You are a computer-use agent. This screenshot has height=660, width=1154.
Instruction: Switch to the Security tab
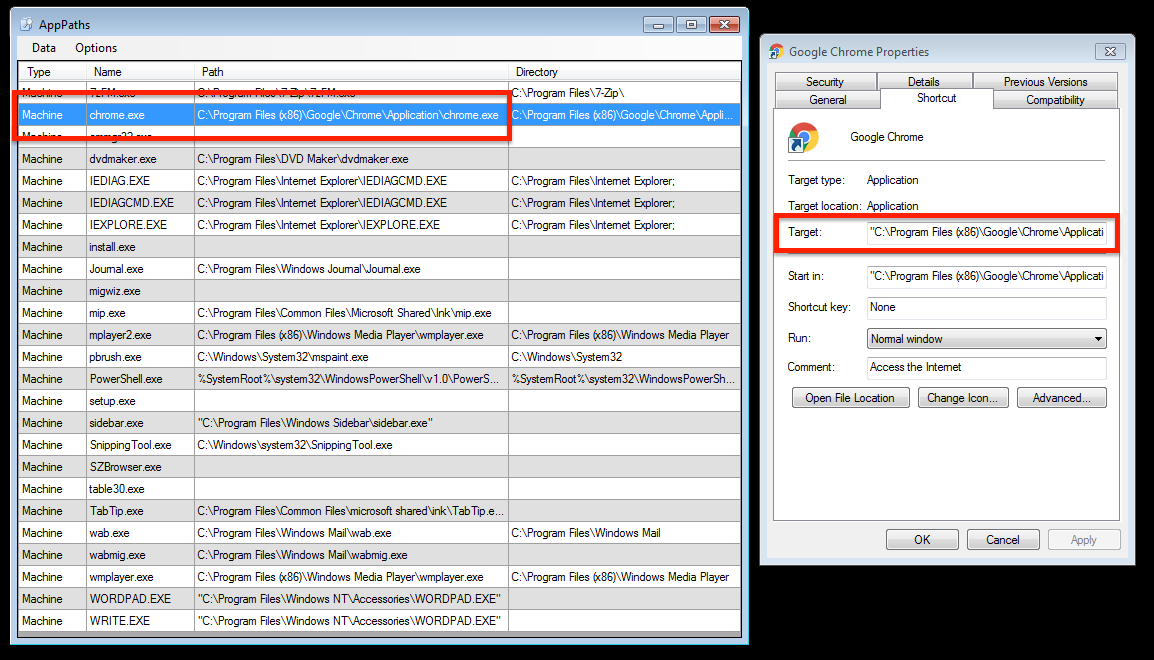824,82
